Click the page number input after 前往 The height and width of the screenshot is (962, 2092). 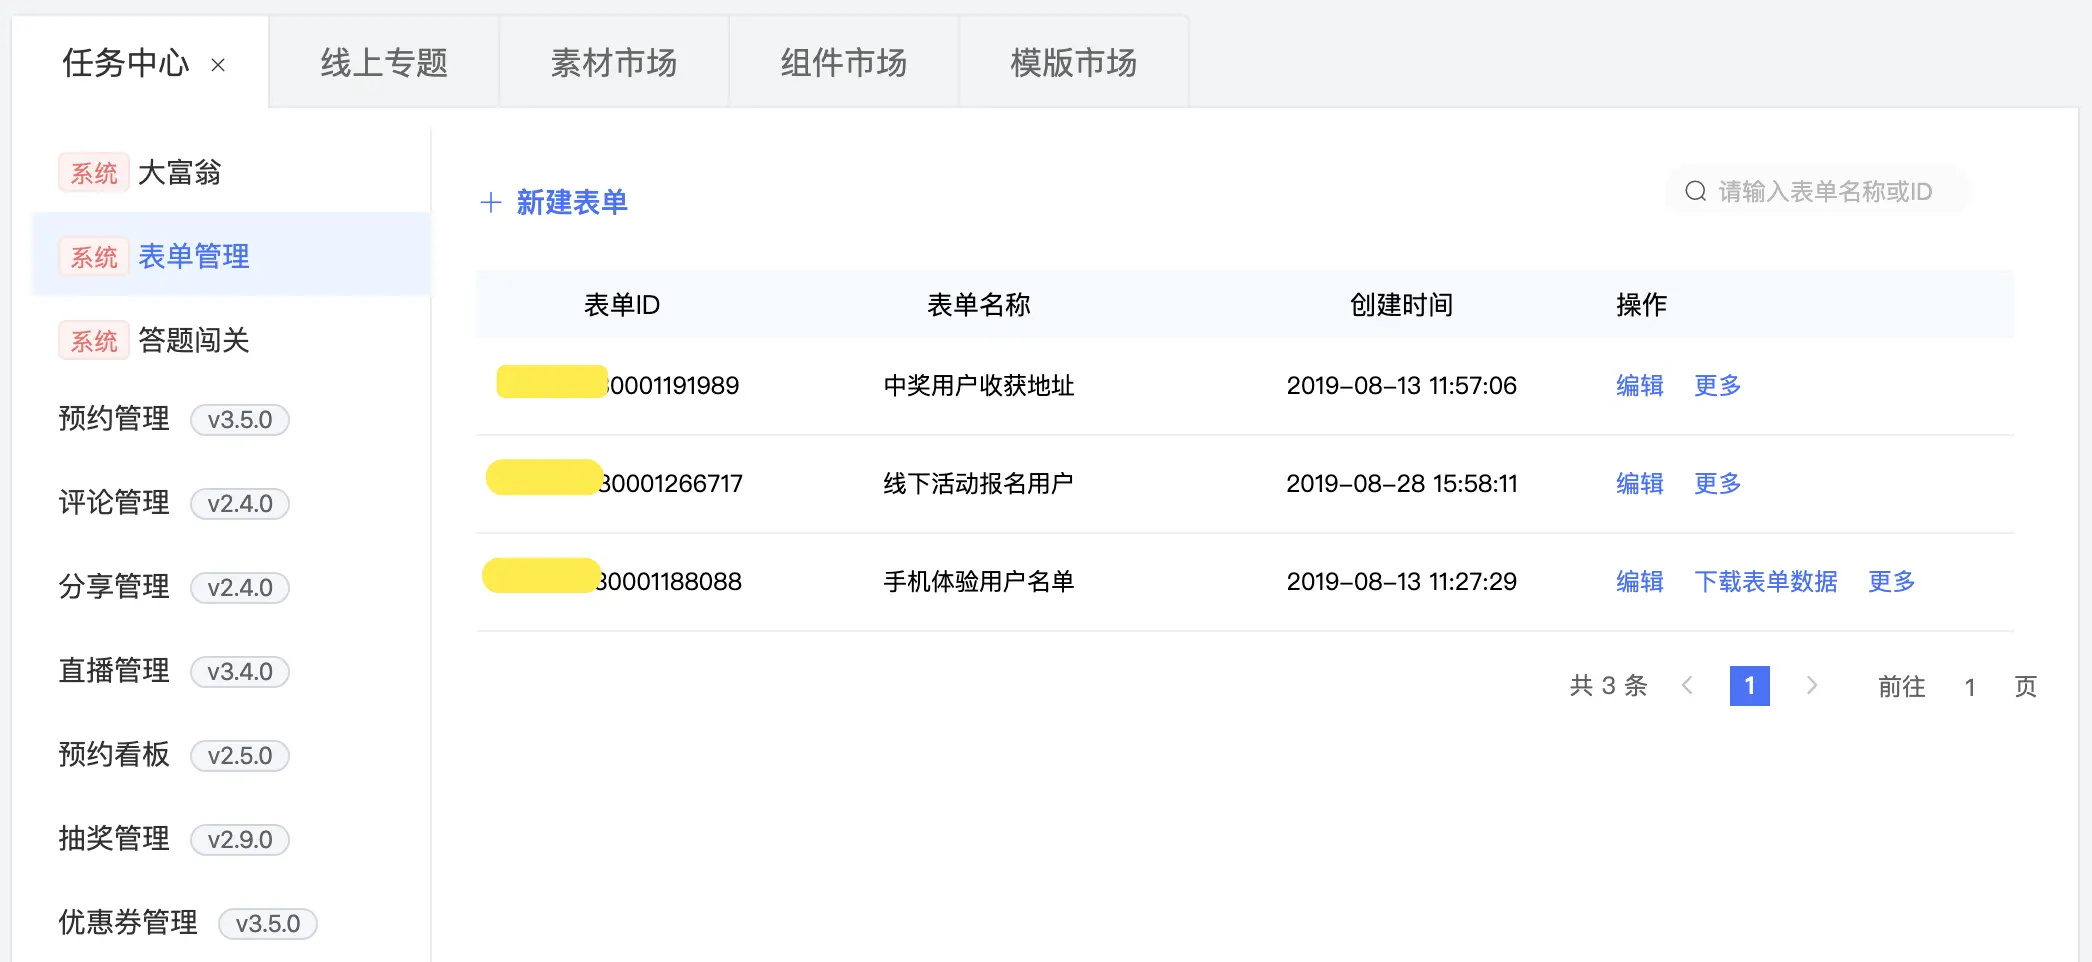coord(1969,686)
